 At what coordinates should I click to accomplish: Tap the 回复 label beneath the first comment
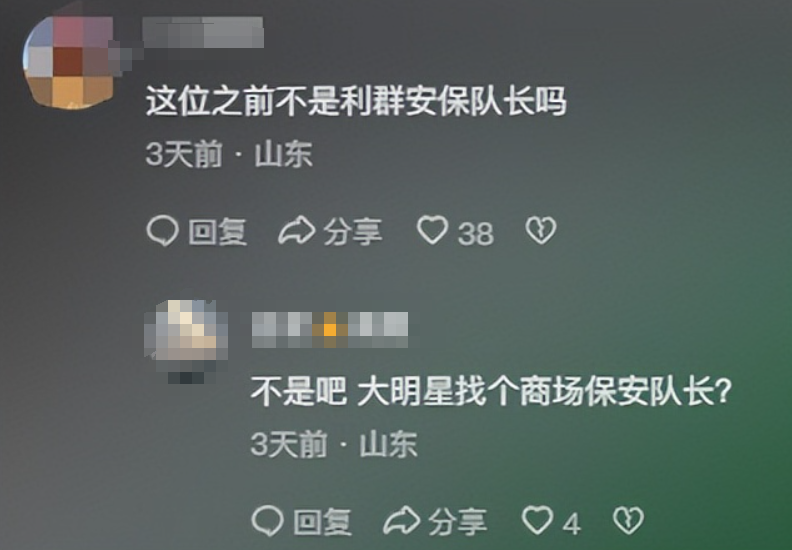pyautogui.click(x=218, y=232)
